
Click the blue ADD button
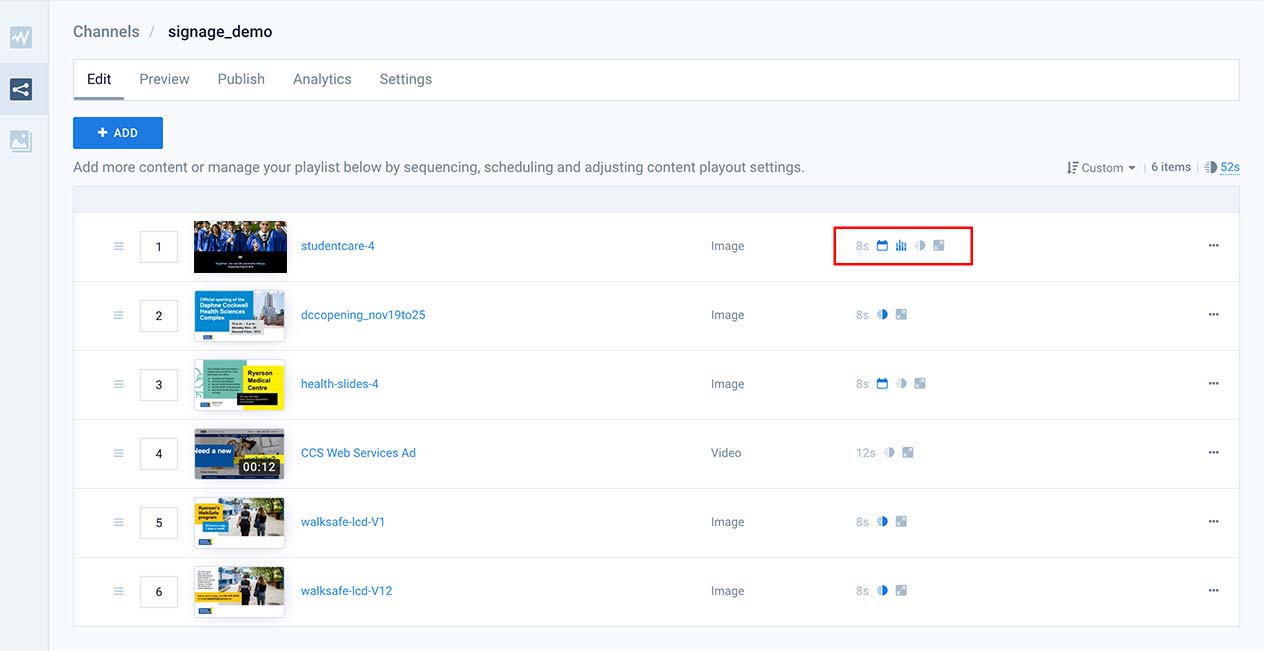tap(118, 133)
